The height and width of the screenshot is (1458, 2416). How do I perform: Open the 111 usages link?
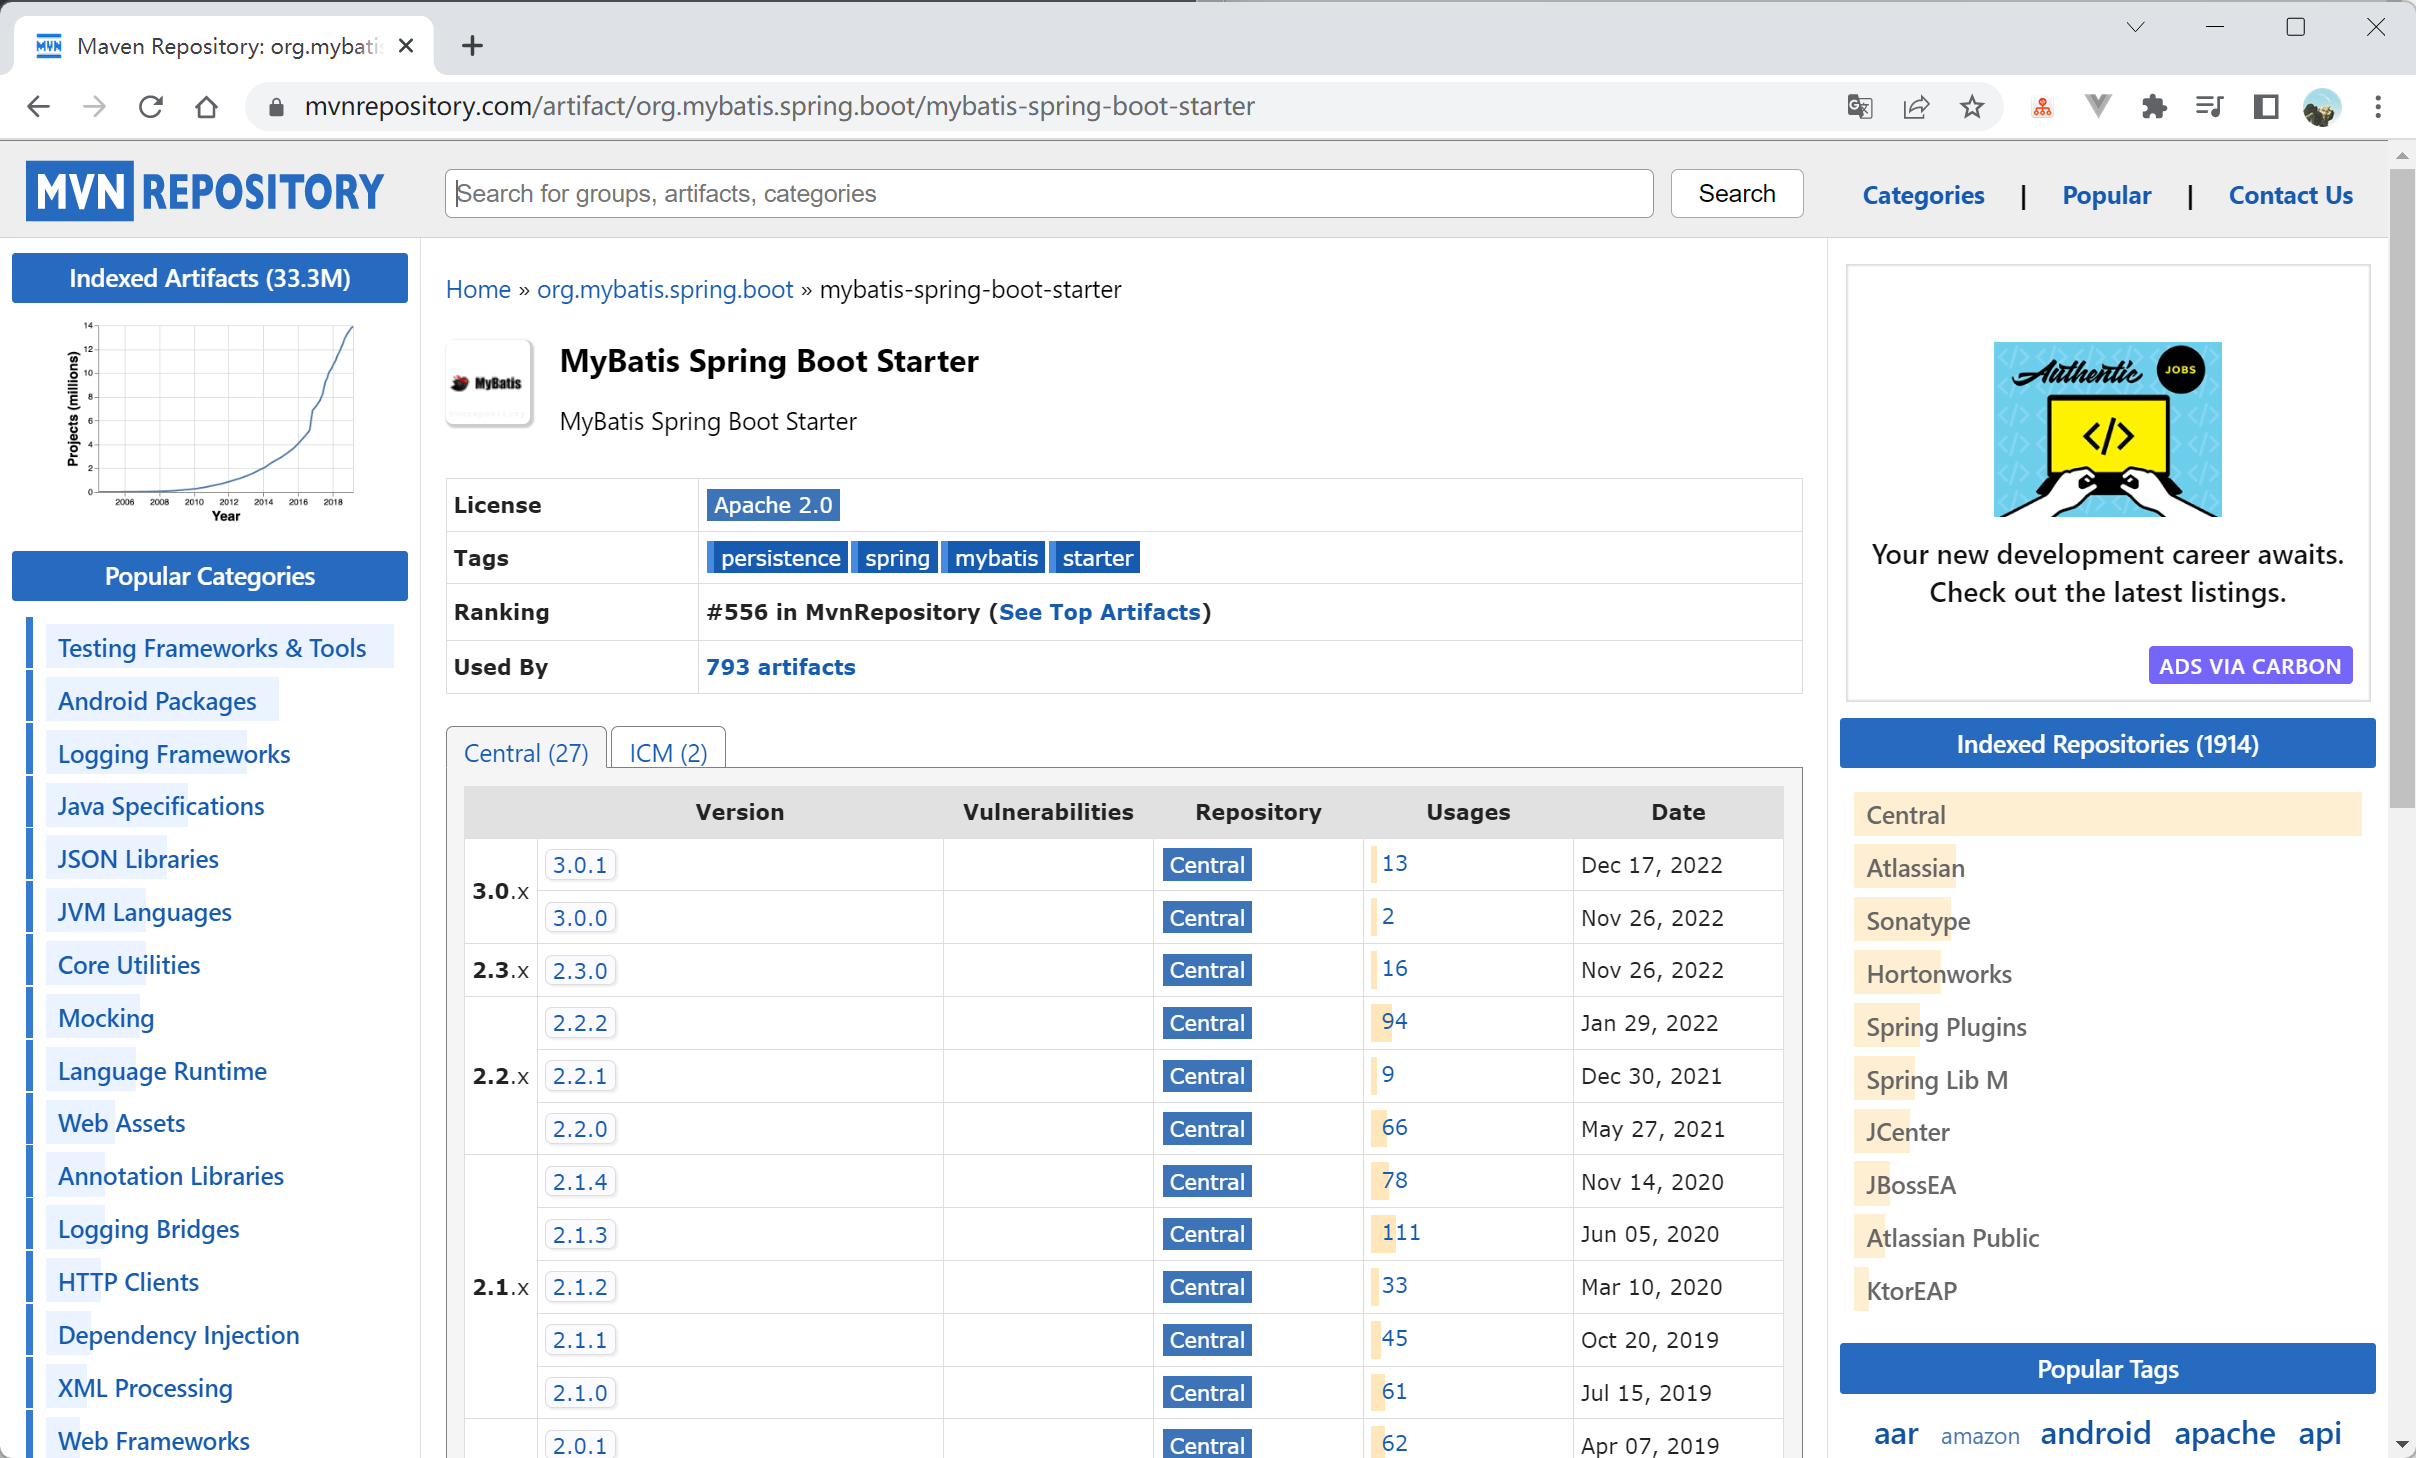point(1400,1232)
